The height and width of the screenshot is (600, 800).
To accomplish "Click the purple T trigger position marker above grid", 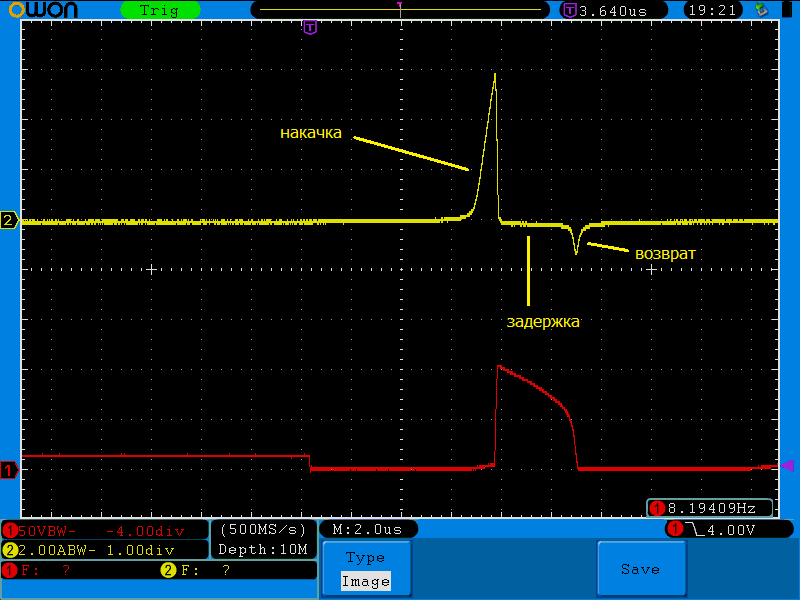I will tap(310, 27).
